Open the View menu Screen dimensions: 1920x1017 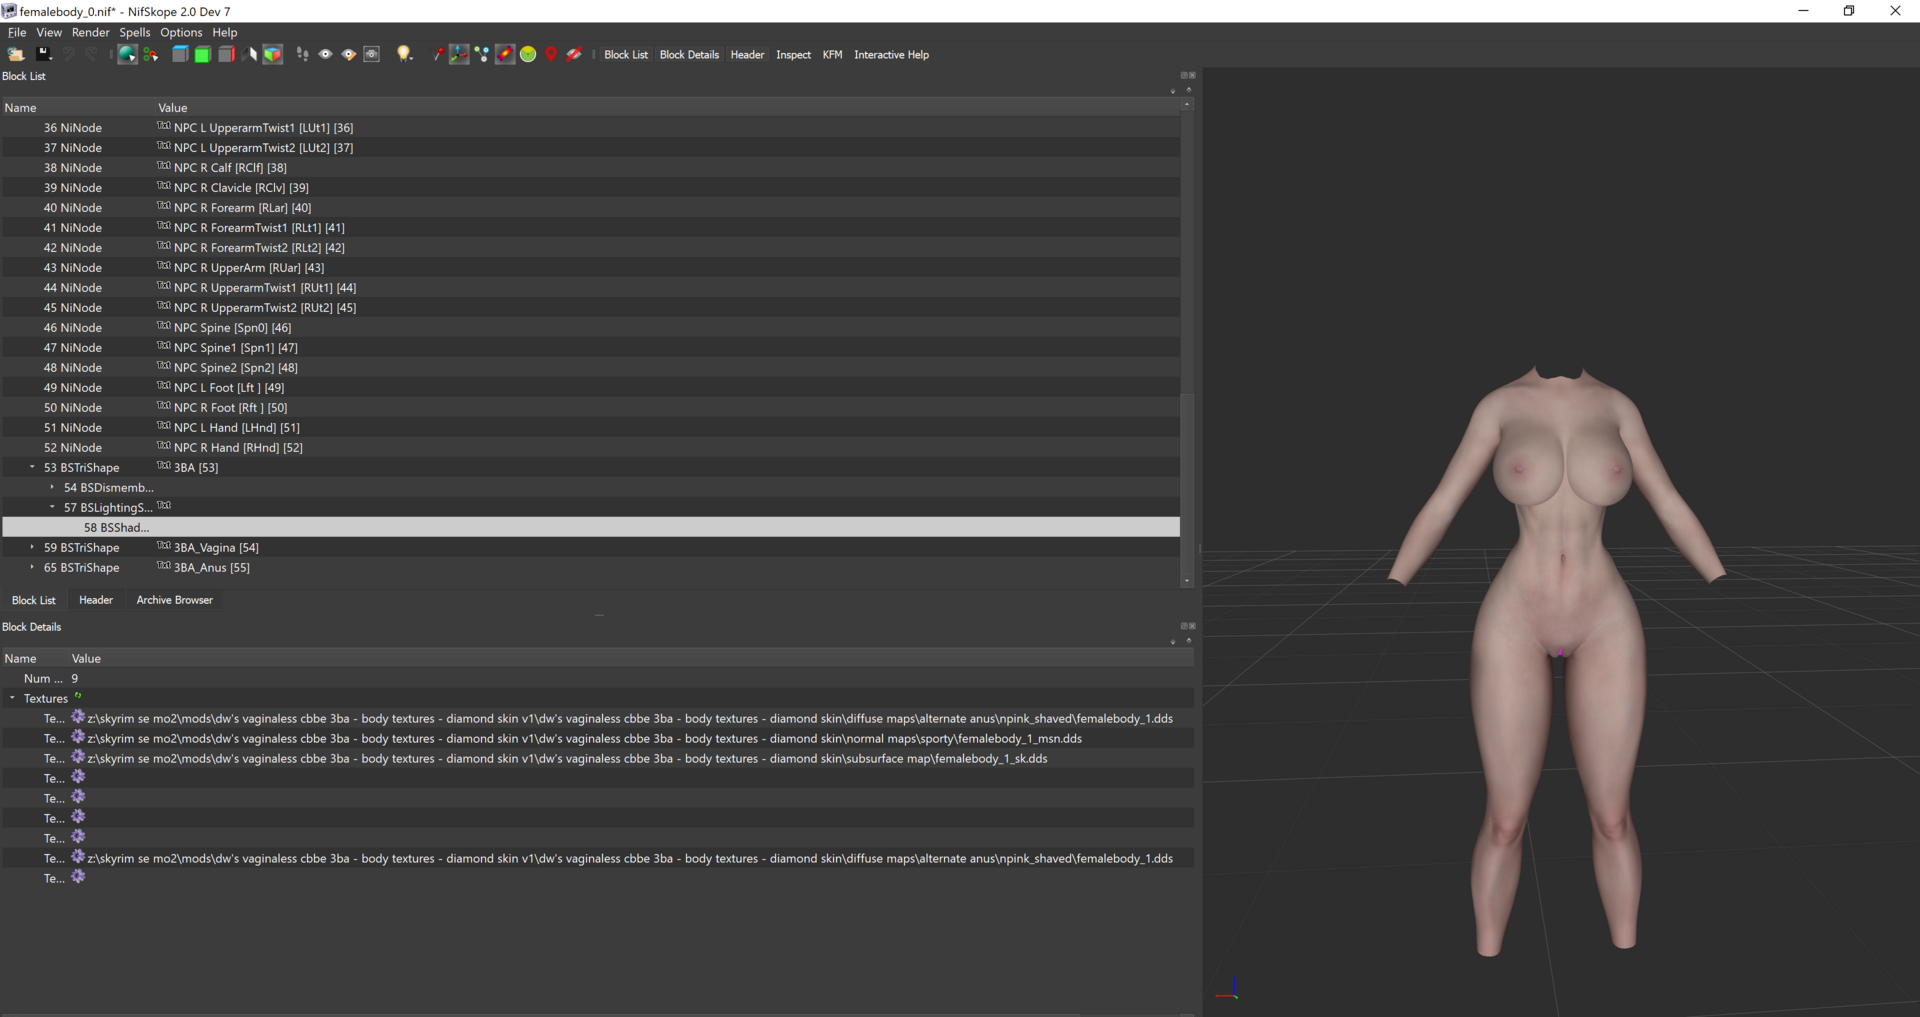(49, 32)
